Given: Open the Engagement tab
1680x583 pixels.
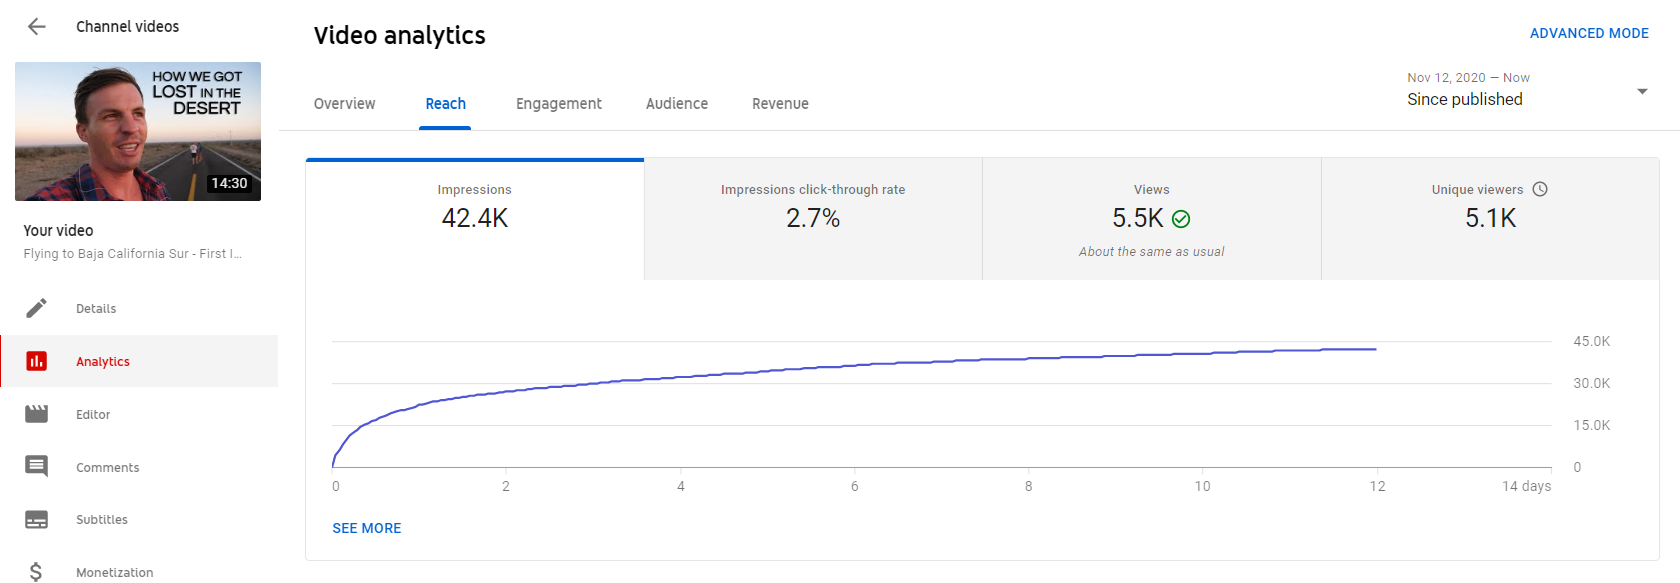Looking at the screenshot, I should (558, 104).
